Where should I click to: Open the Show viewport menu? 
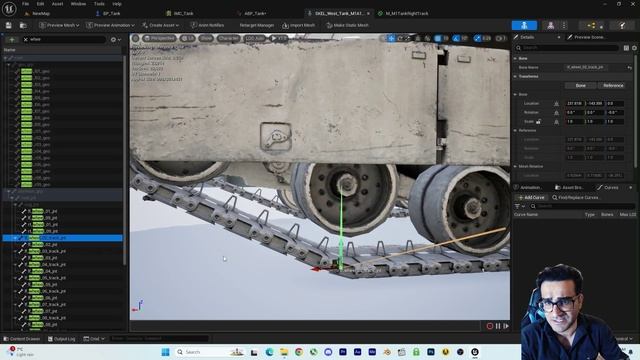[x=206, y=38]
